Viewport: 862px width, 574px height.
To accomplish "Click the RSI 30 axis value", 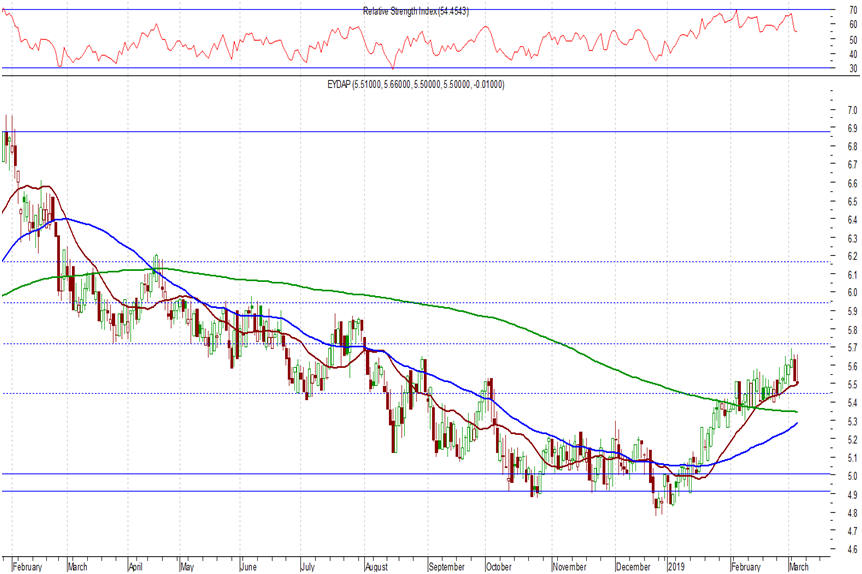I will [x=853, y=69].
